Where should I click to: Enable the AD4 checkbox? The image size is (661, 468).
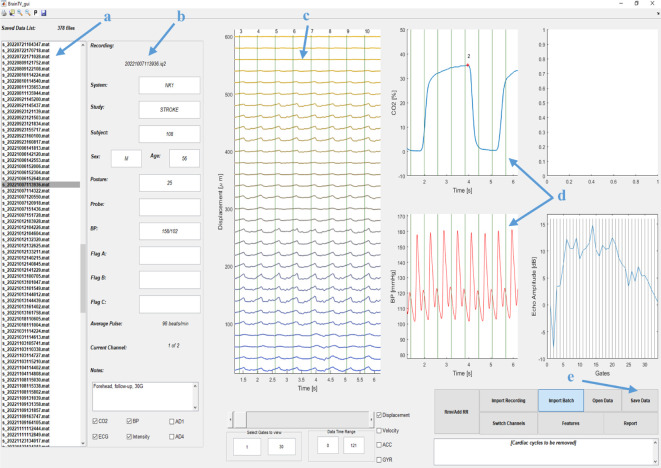click(x=172, y=437)
